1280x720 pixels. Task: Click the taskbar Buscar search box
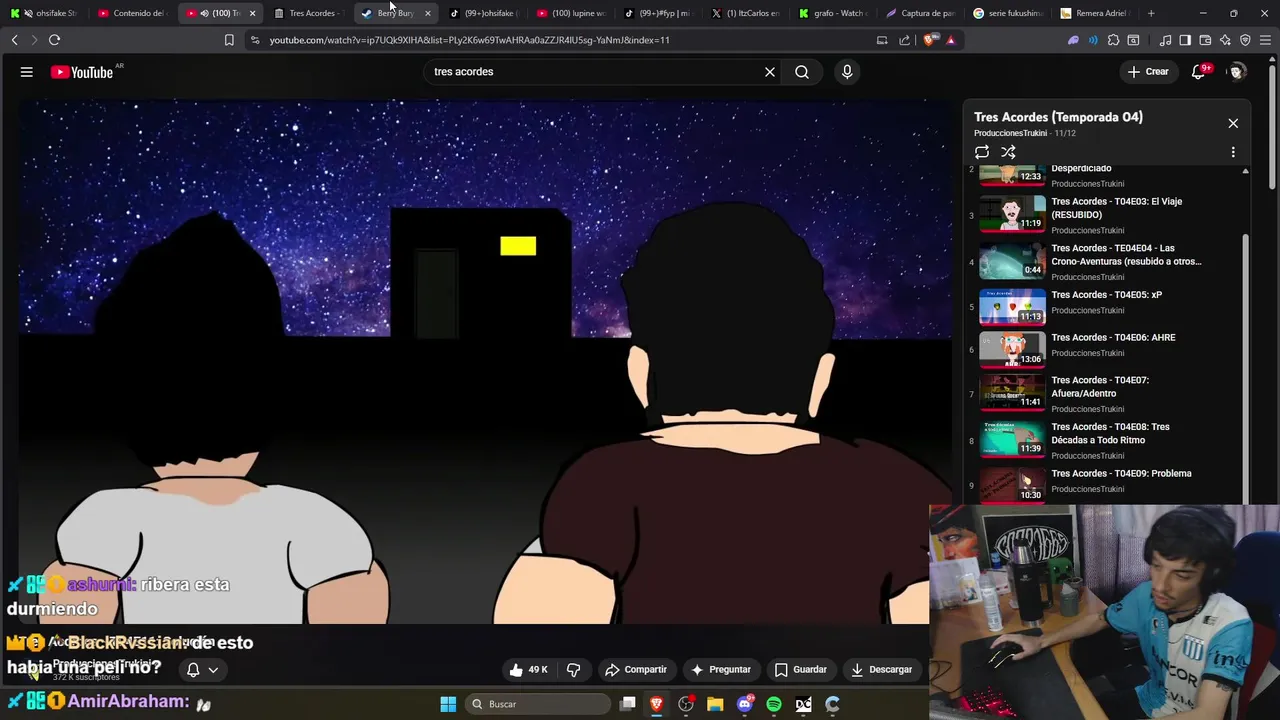[539, 704]
